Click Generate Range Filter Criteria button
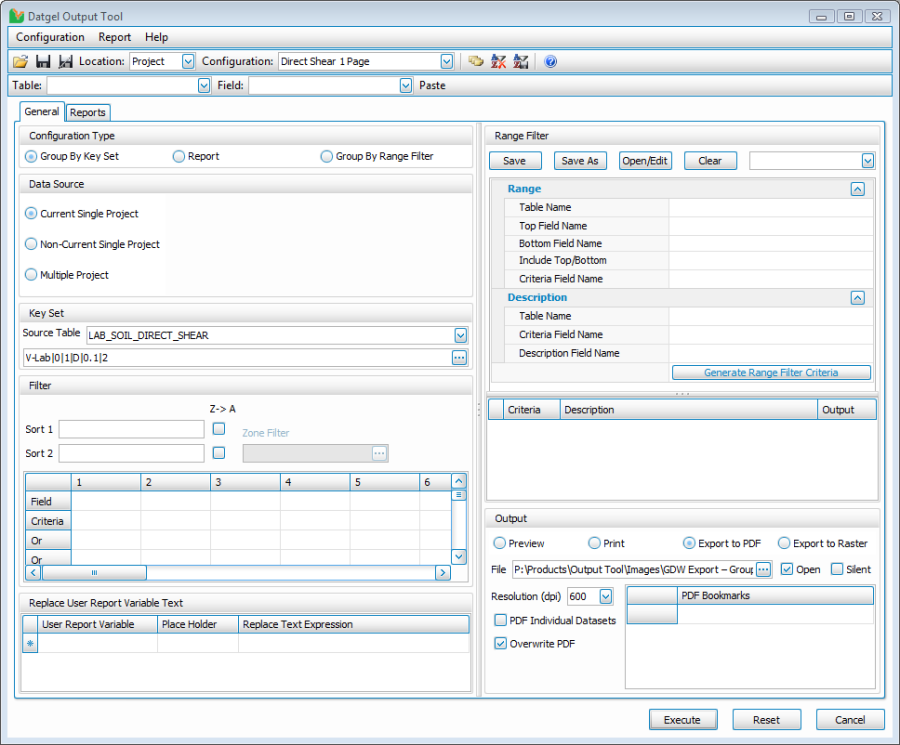This screenshot has width=900, height=745. pyautogui.click(x=771, y=373)
